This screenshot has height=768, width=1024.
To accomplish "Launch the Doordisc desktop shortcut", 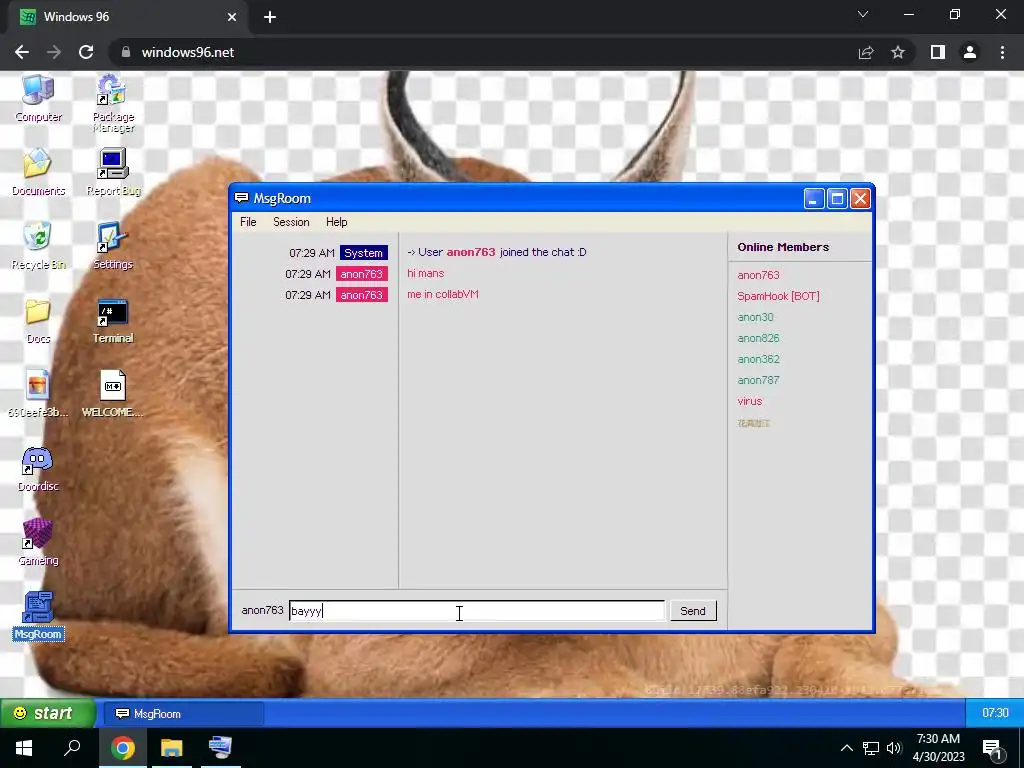I will coord(38,468).
